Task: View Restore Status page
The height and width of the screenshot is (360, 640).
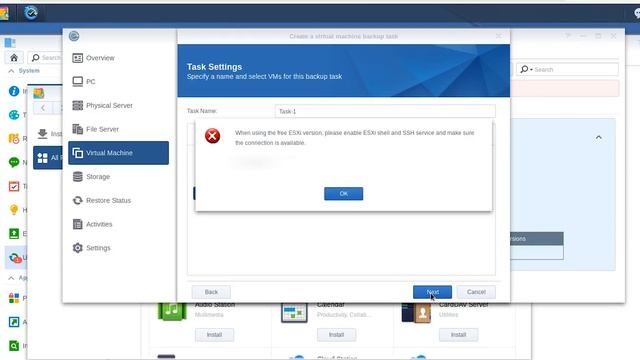Action: click(x=118, y=200)
